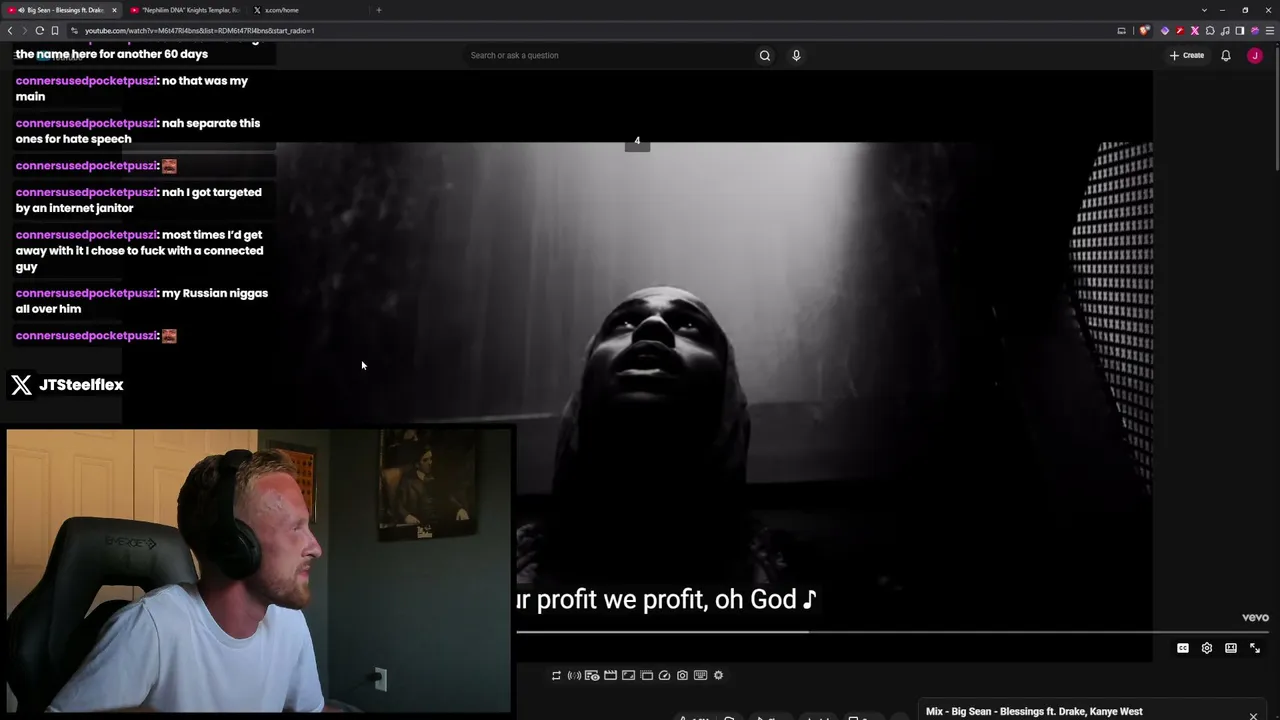1280x720 pixels.
Task: Click the clapperboard icon below the player
Action: click(610, 675)
